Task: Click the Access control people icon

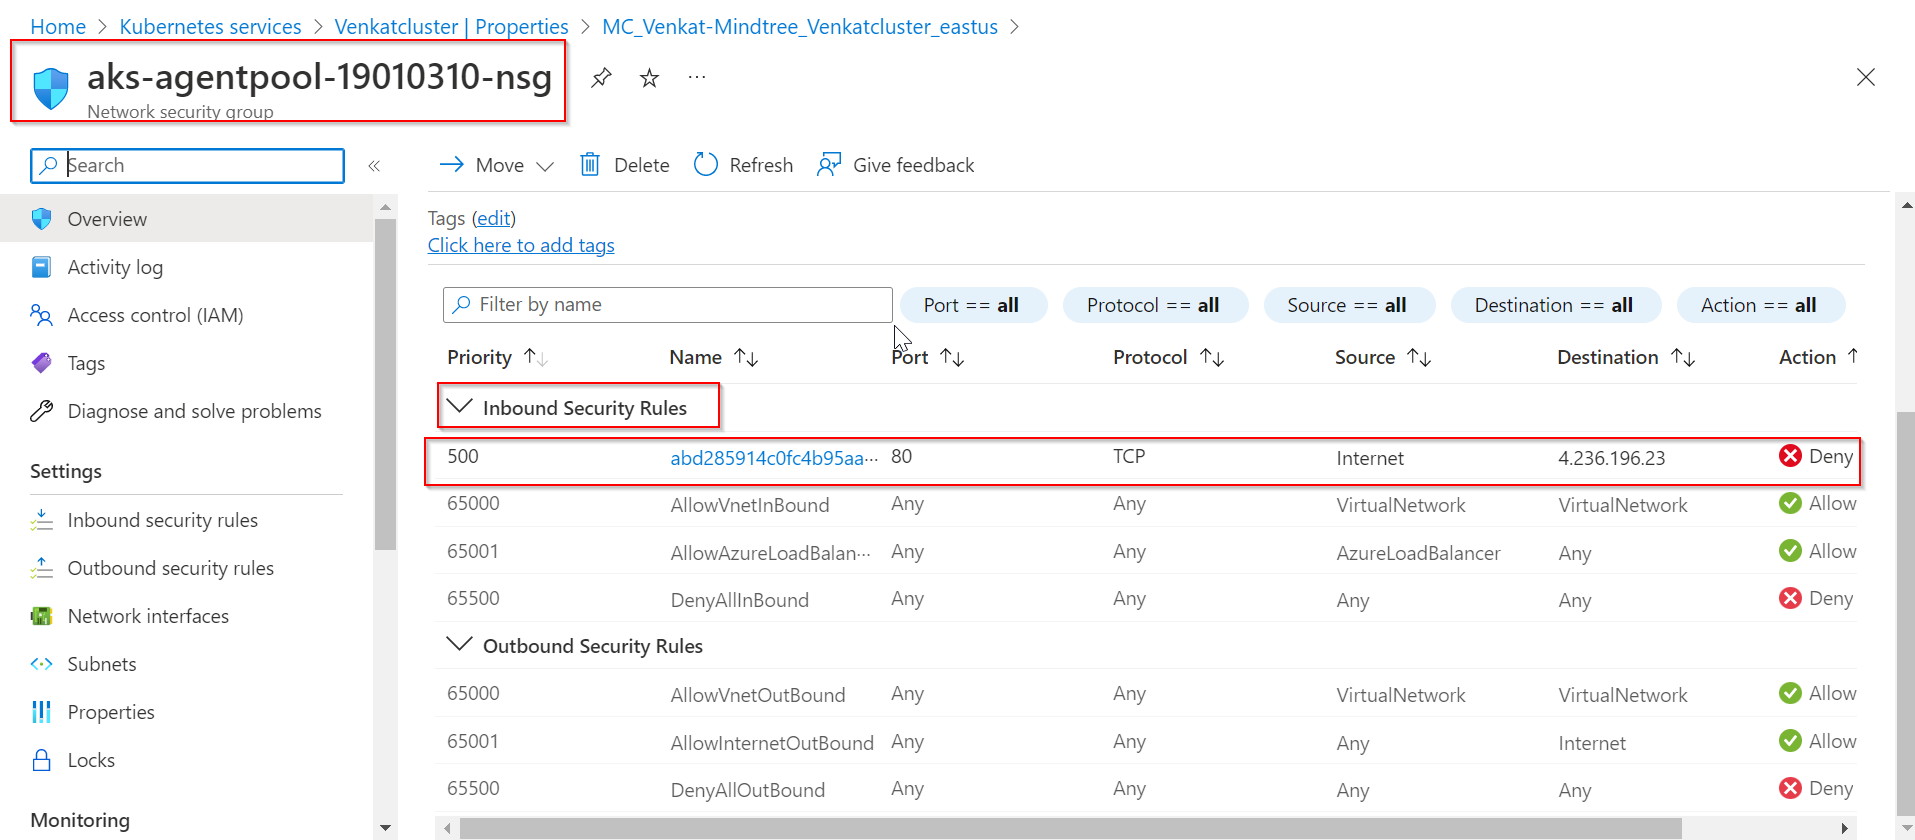Action: tap(41, 315)
